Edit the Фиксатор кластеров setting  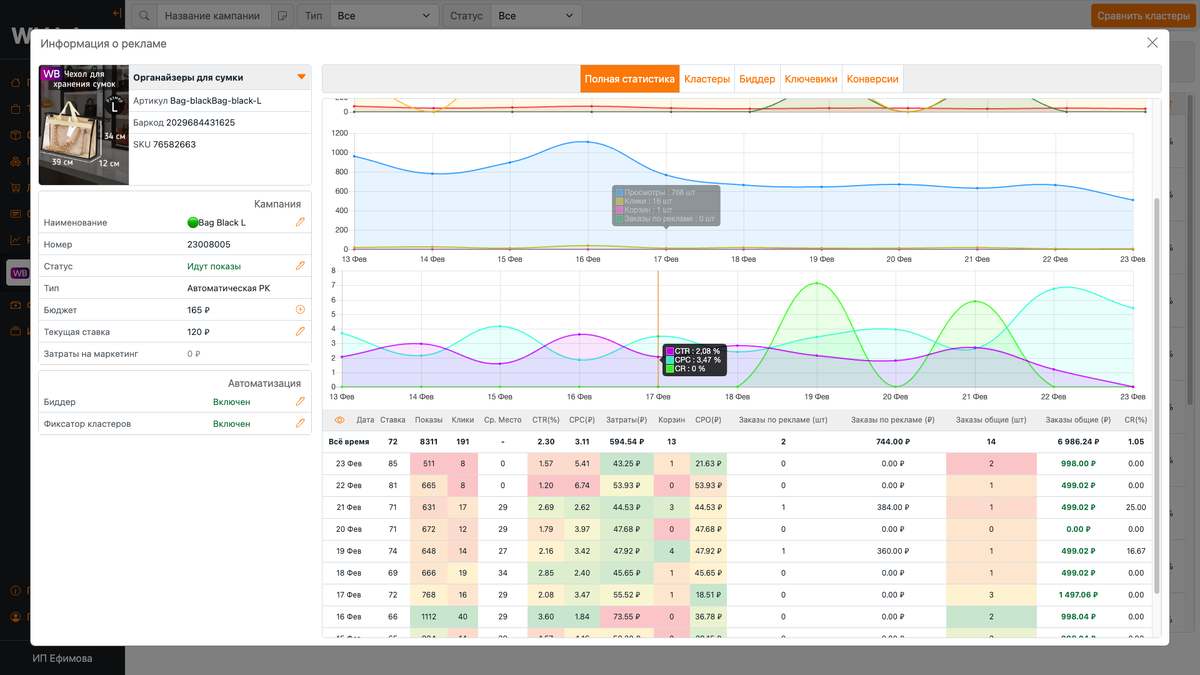pos(300,423)
